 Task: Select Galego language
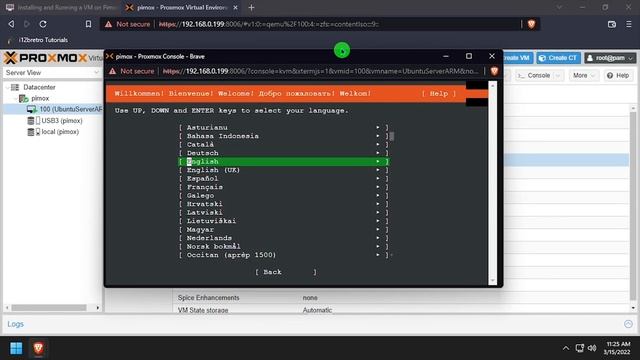click(284, 196)
